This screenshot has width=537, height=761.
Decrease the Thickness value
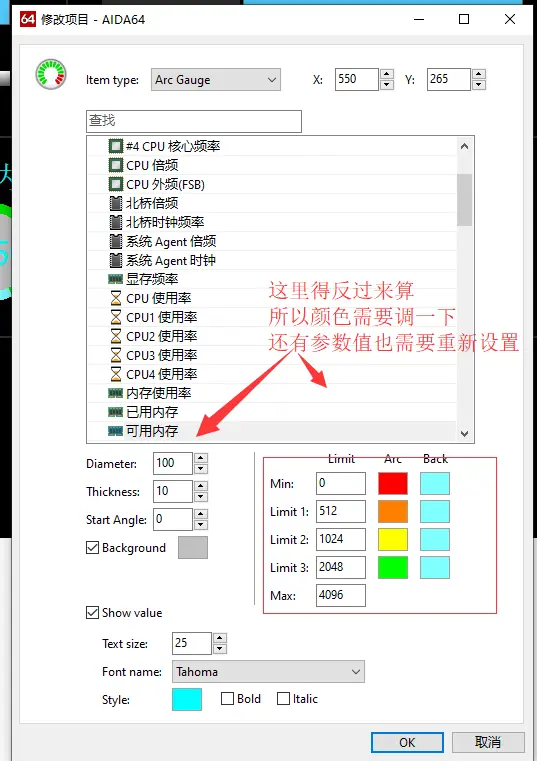201,496
